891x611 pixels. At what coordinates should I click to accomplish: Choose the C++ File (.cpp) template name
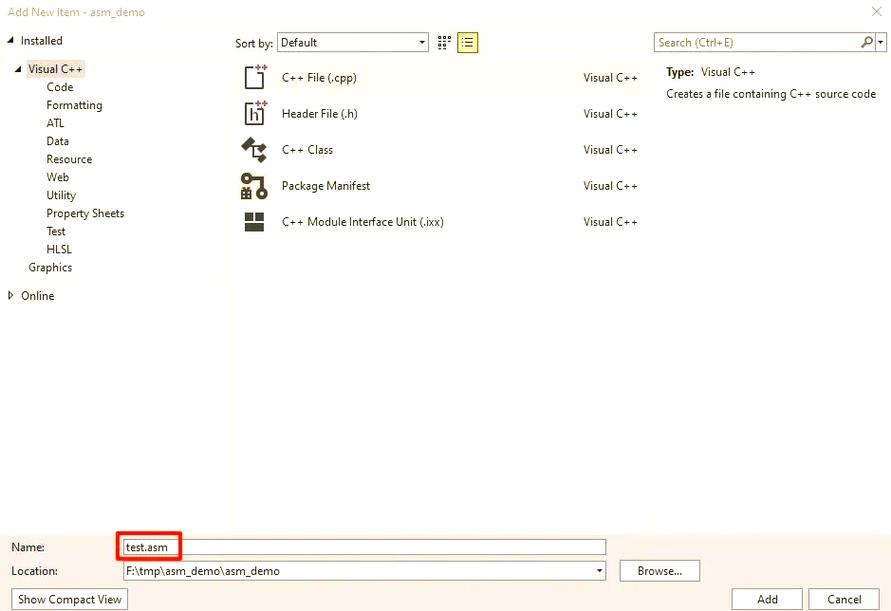(319, 78)
